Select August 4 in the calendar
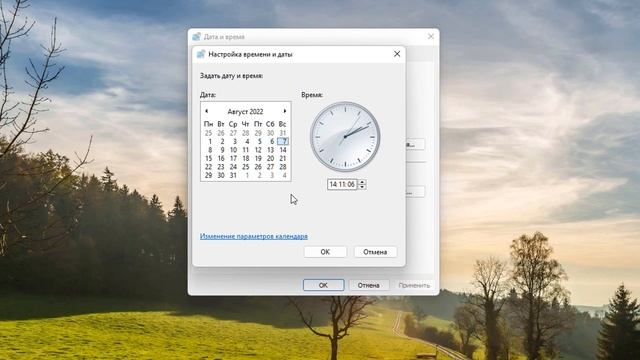The width and height of the screenshot is (640, 360). coord(247,141)
